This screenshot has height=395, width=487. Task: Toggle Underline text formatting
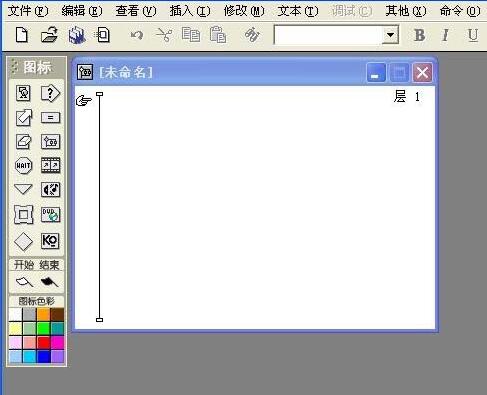click(473, 35)
